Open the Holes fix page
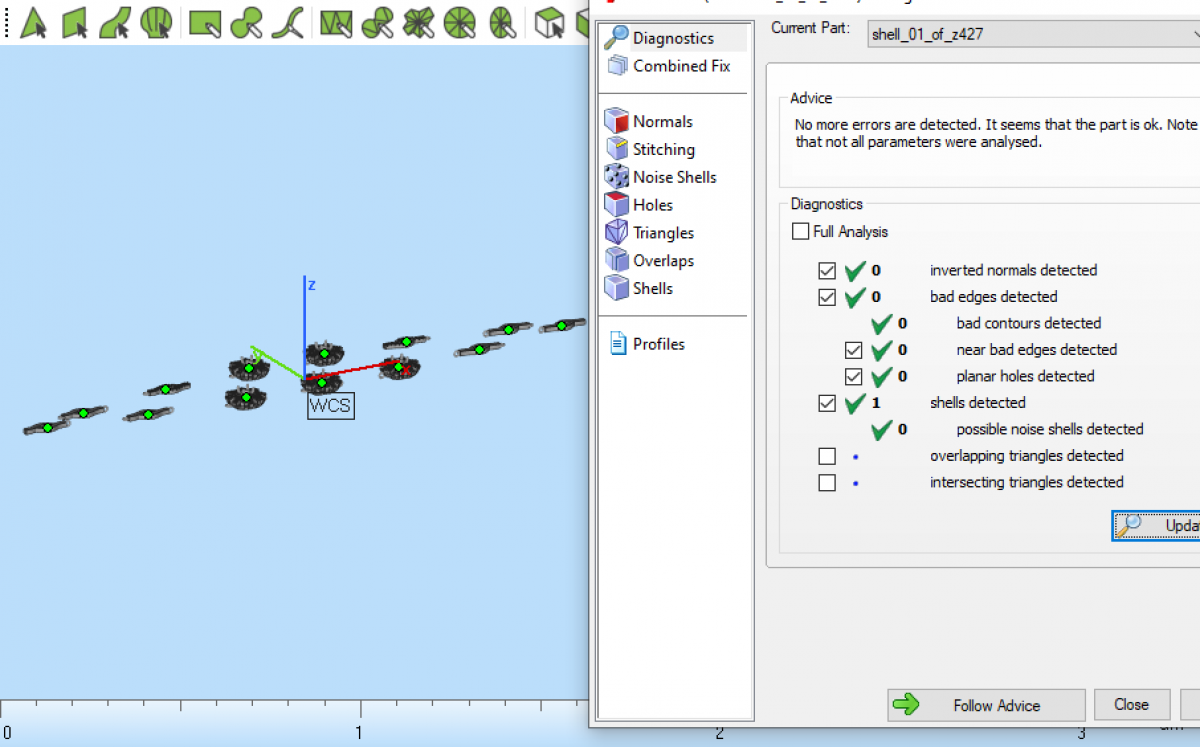 652,205
